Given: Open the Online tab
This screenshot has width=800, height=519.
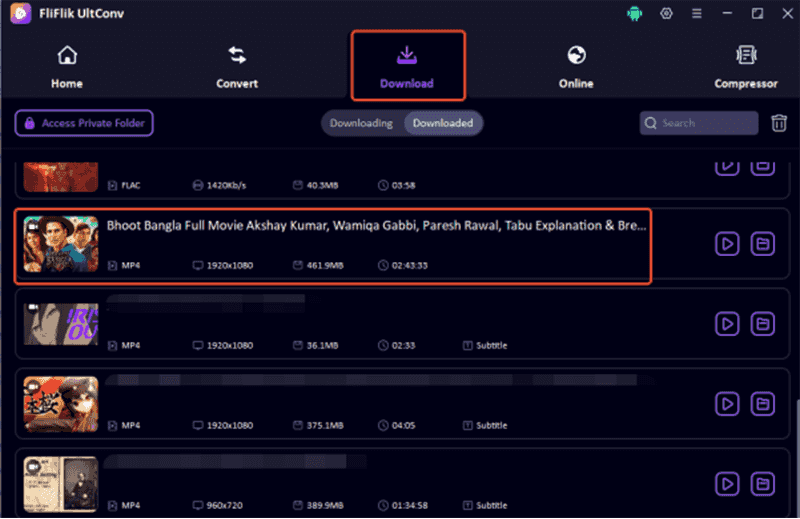Looking at the screenshot, I should pos(576,67).
